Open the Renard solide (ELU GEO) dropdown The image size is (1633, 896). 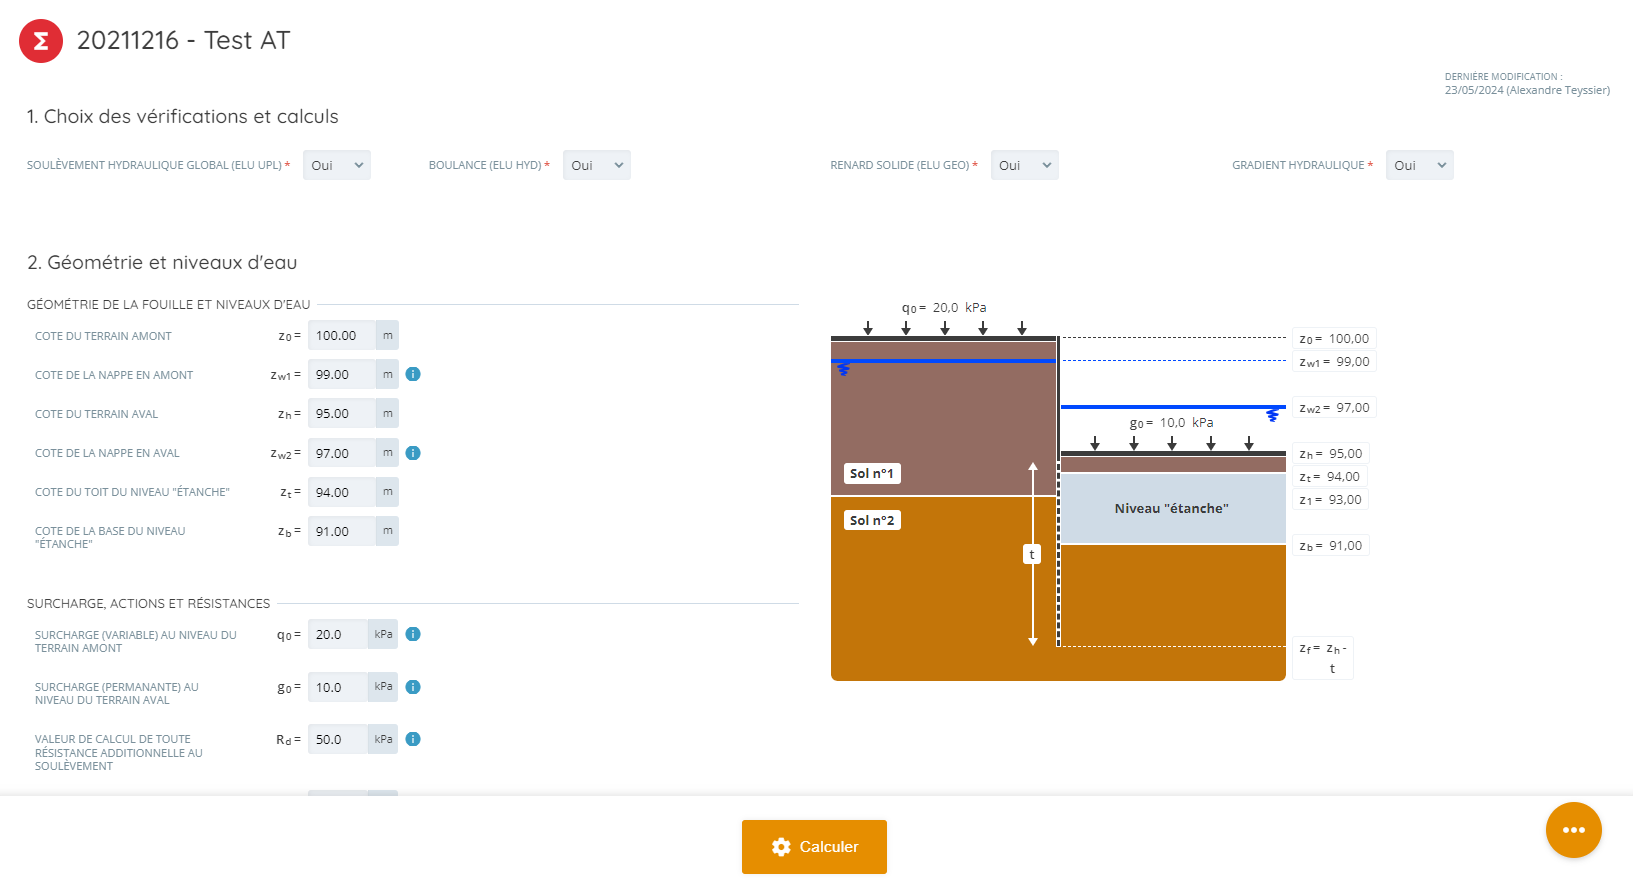(x=1024, y=165)
